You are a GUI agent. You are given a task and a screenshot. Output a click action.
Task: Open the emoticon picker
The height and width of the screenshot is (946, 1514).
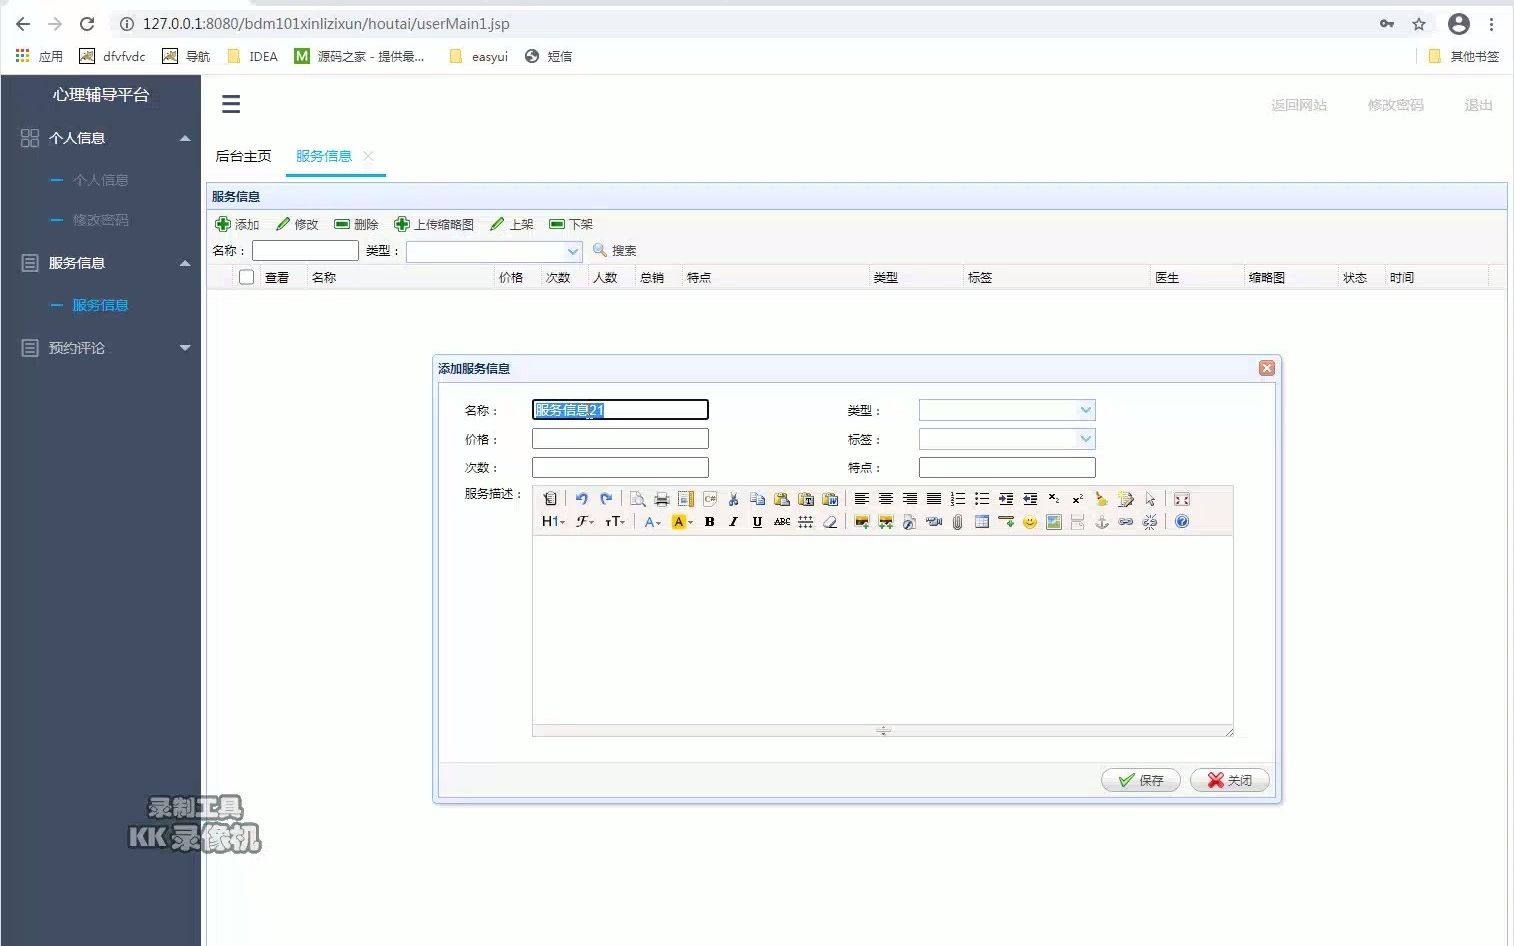point(1030,522)
